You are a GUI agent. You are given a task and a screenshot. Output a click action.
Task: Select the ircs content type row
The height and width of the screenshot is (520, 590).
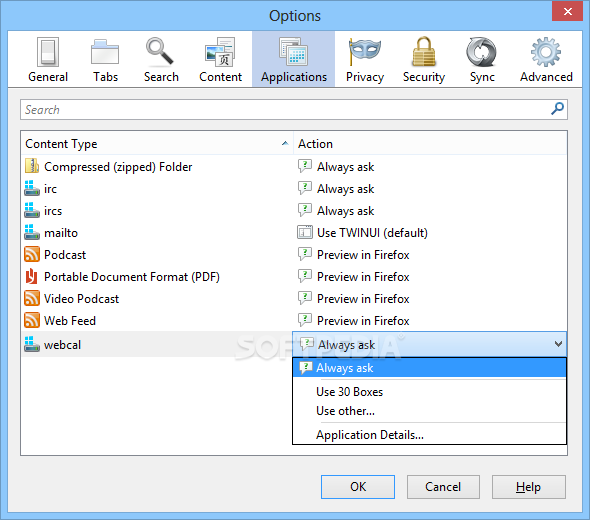tap(294, 210)
